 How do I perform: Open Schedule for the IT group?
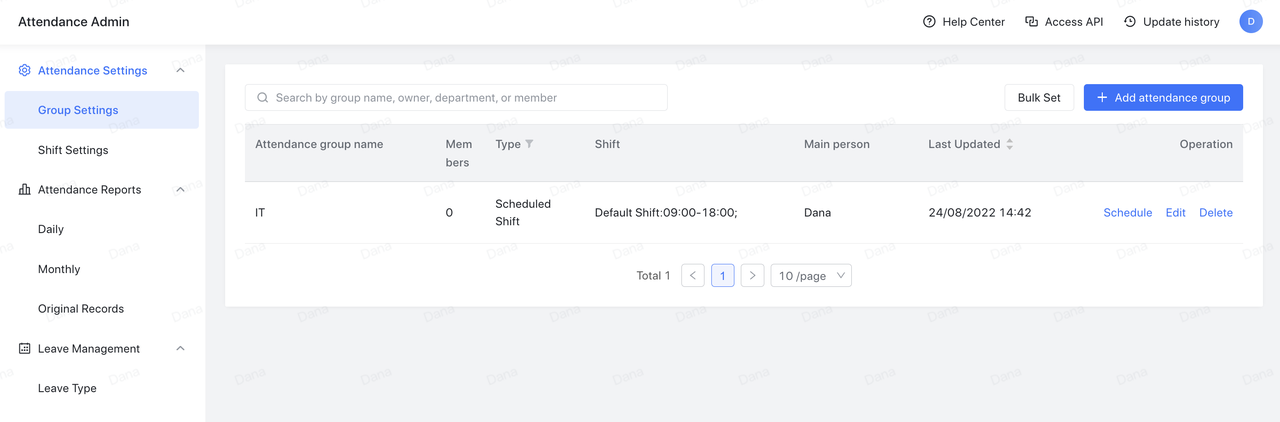point(1127,213)
